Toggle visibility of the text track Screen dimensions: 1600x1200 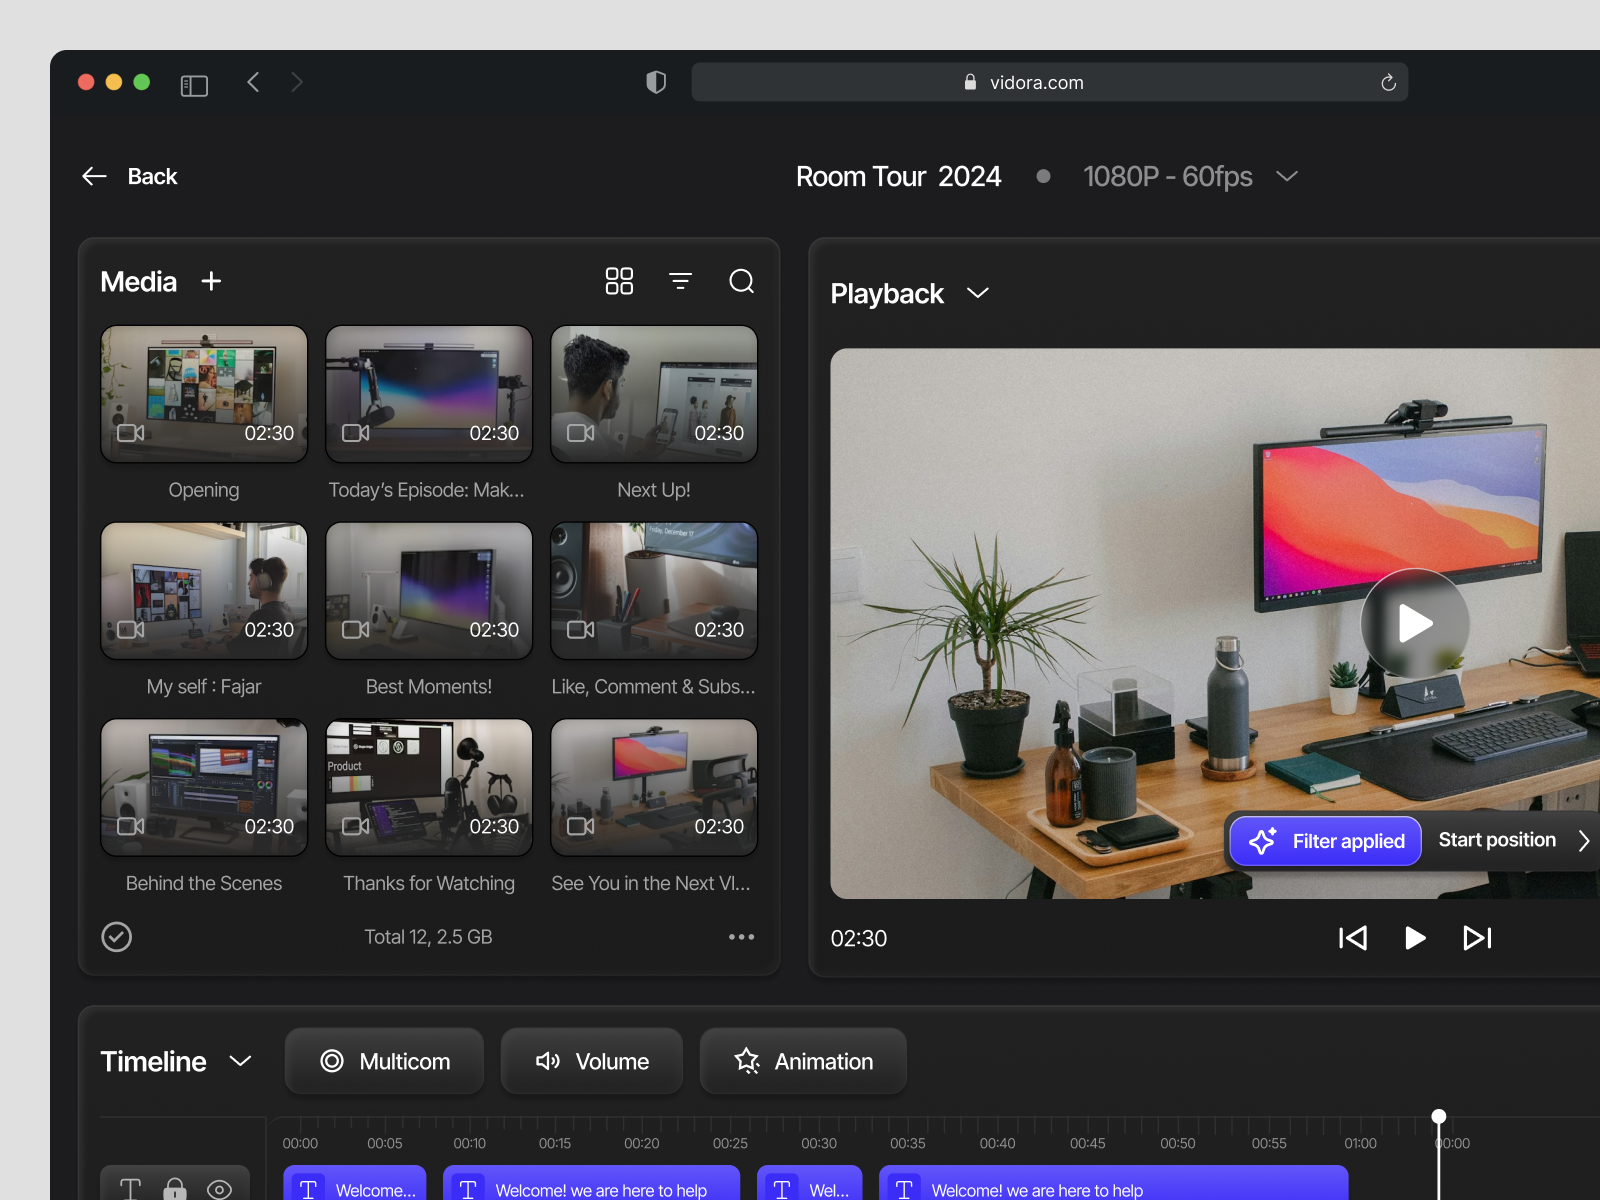(220, 1188)
